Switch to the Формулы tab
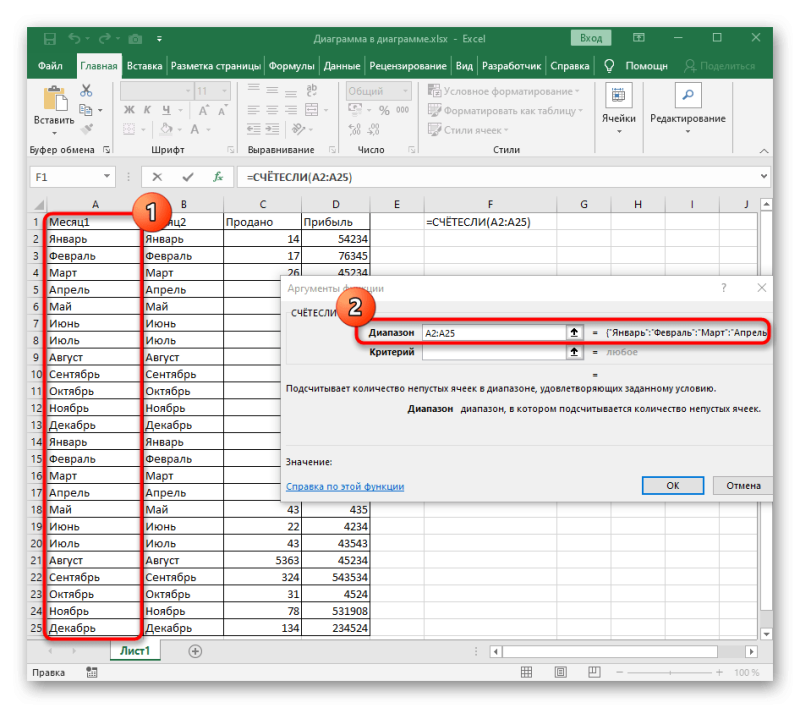Viewport: 800px width, 708px height. pyautogui.click(x=292, y=66)
